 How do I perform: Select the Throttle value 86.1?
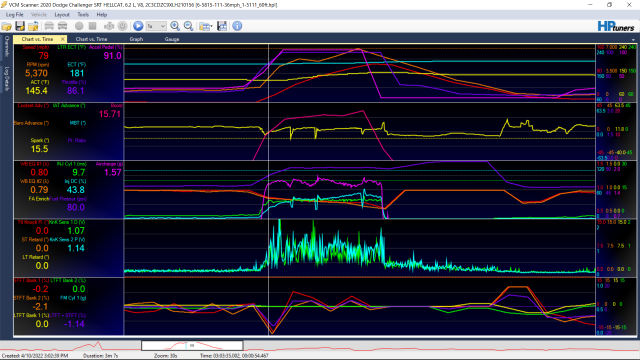click(76, 91)
